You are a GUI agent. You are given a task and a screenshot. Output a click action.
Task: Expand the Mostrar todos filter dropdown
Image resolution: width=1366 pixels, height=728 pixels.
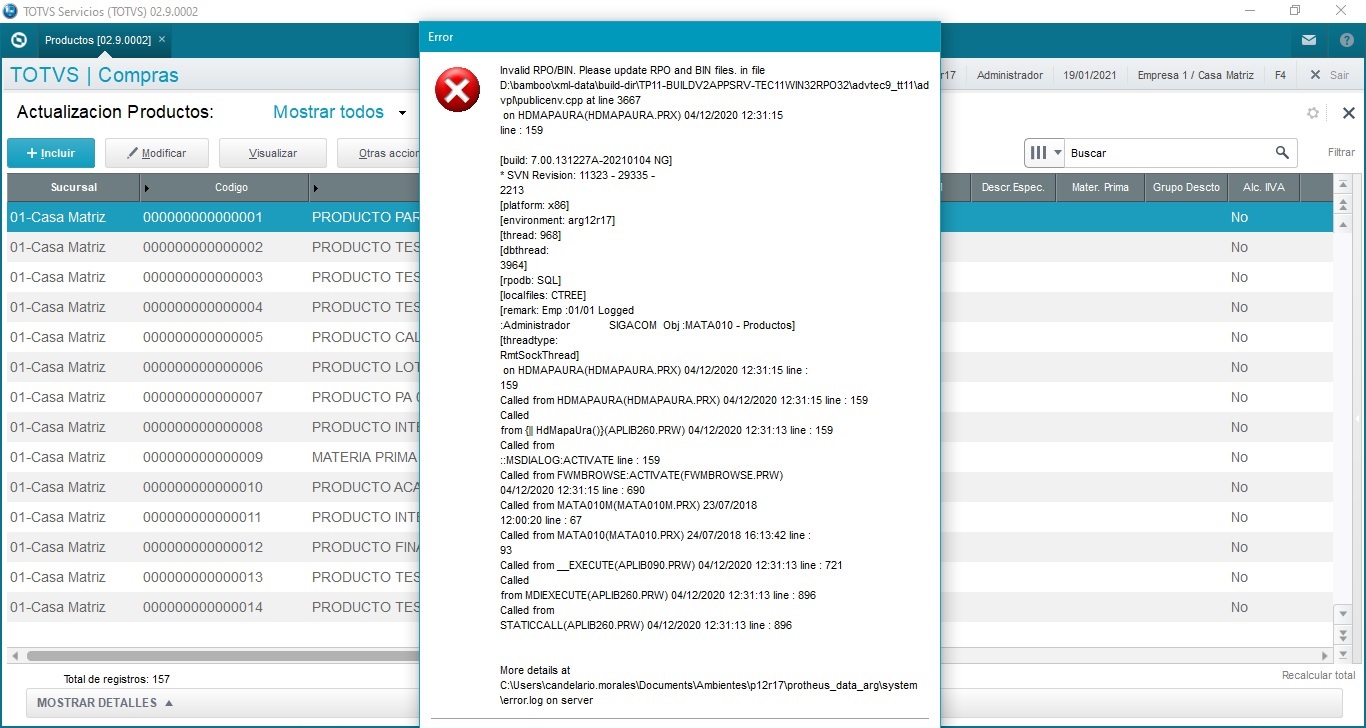[402, 113]
